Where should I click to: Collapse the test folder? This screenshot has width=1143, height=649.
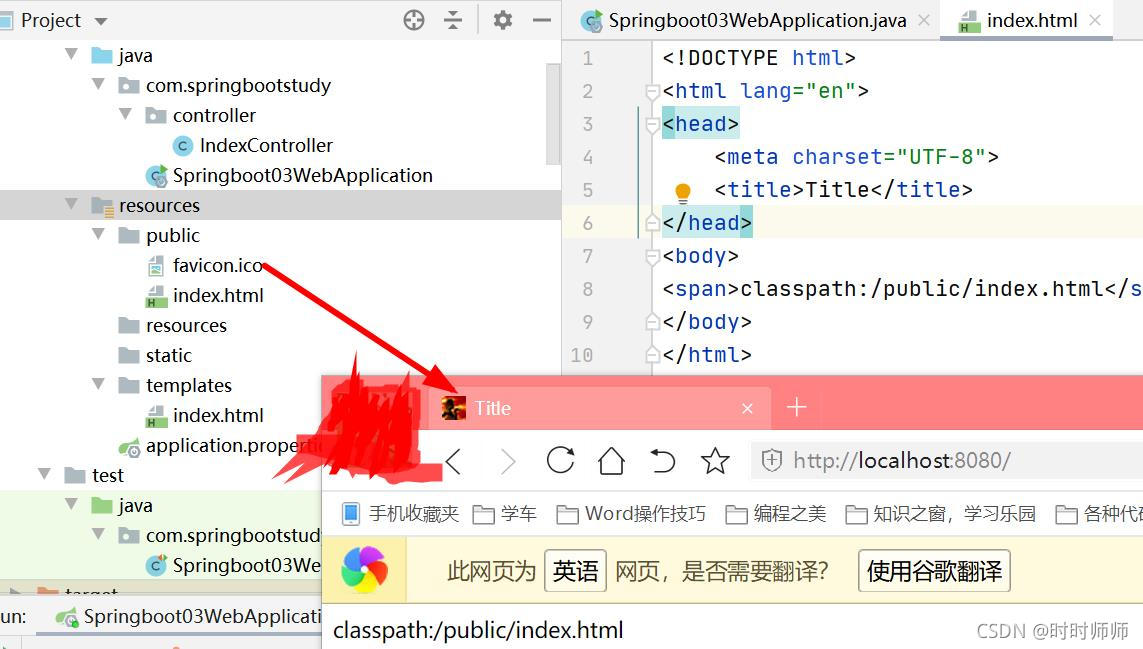pos(44,474)
